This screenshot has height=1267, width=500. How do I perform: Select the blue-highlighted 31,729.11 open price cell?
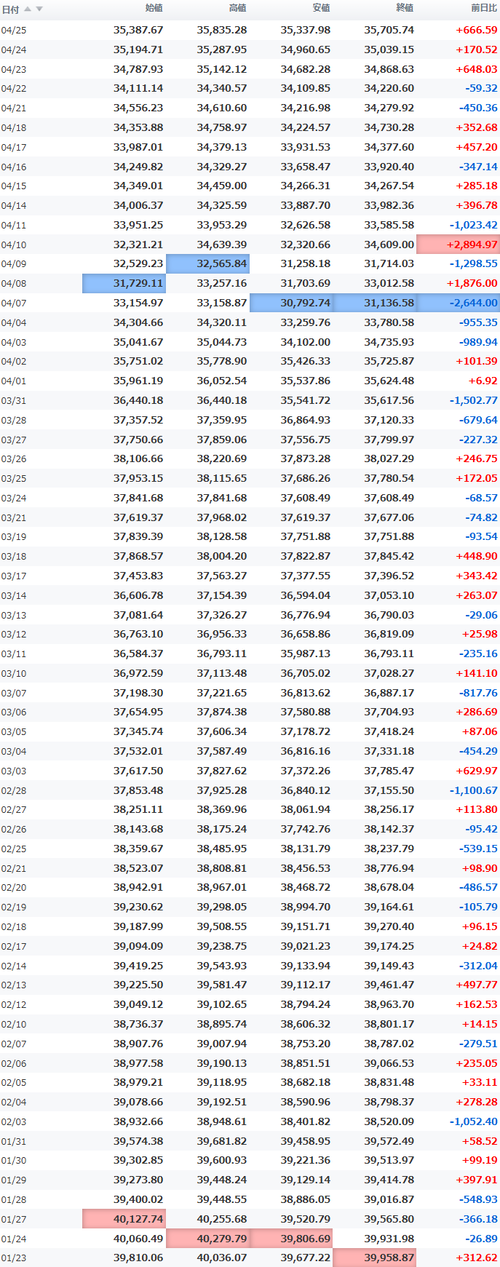(123, 284)
